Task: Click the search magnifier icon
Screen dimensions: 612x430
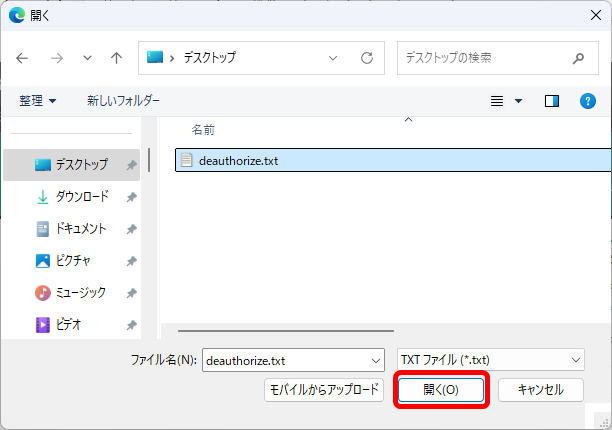Action: [x=578, y=58]
